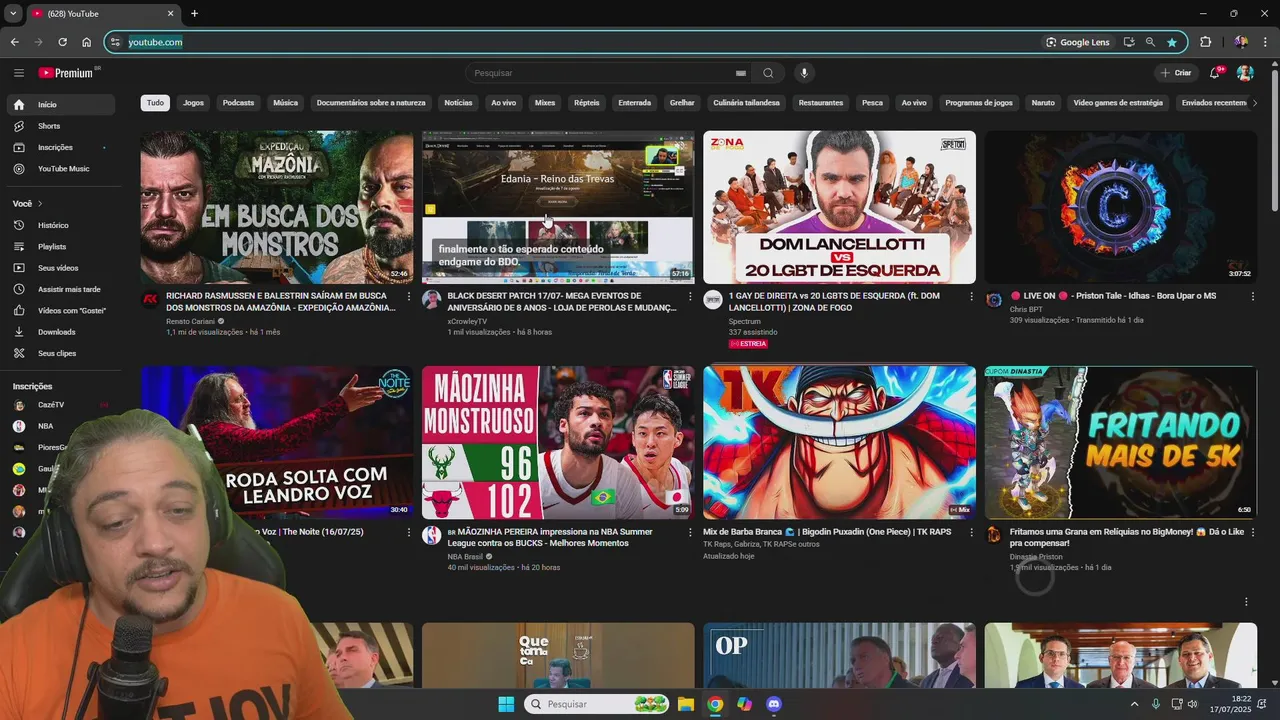
Task: Open options for Fritamos uma Grana video
Action: tap(1252, 532)
